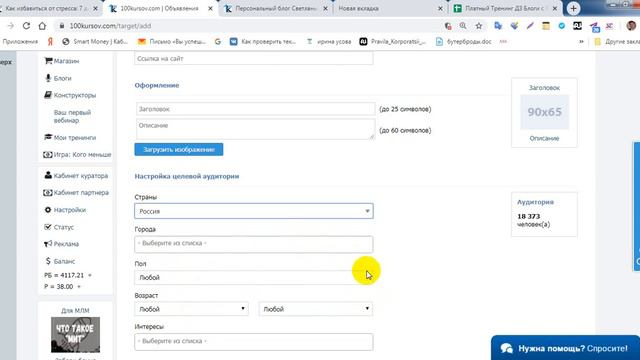640x360 pixels.
Task: Click the Ссылка на сайт input field
Action: (253, 58)
